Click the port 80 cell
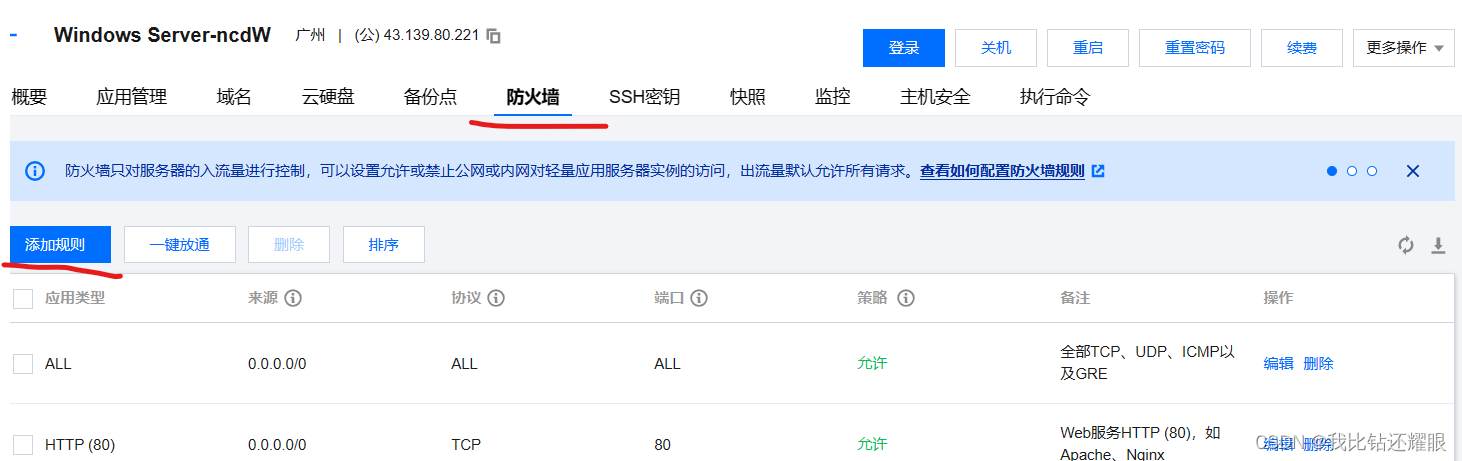This screenshot has height=461, width=1462. point(663,445)
